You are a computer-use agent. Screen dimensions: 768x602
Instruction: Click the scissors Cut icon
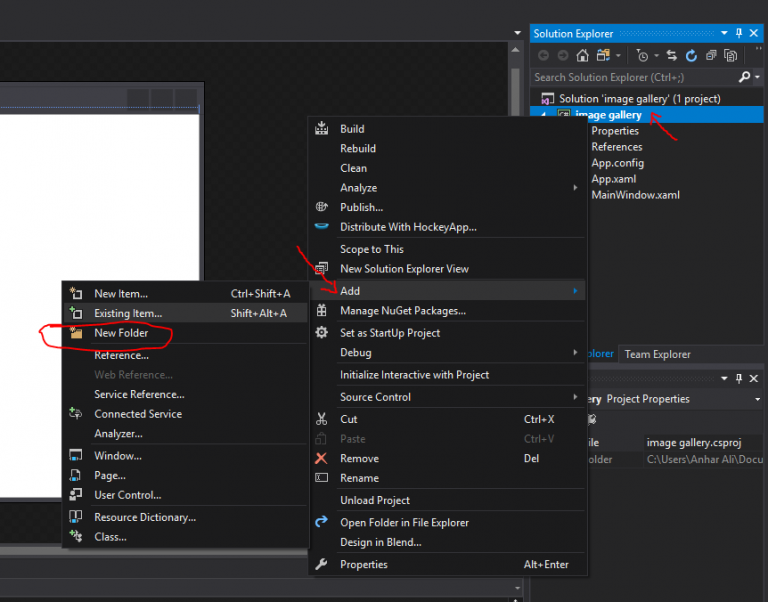click(321, 419)
